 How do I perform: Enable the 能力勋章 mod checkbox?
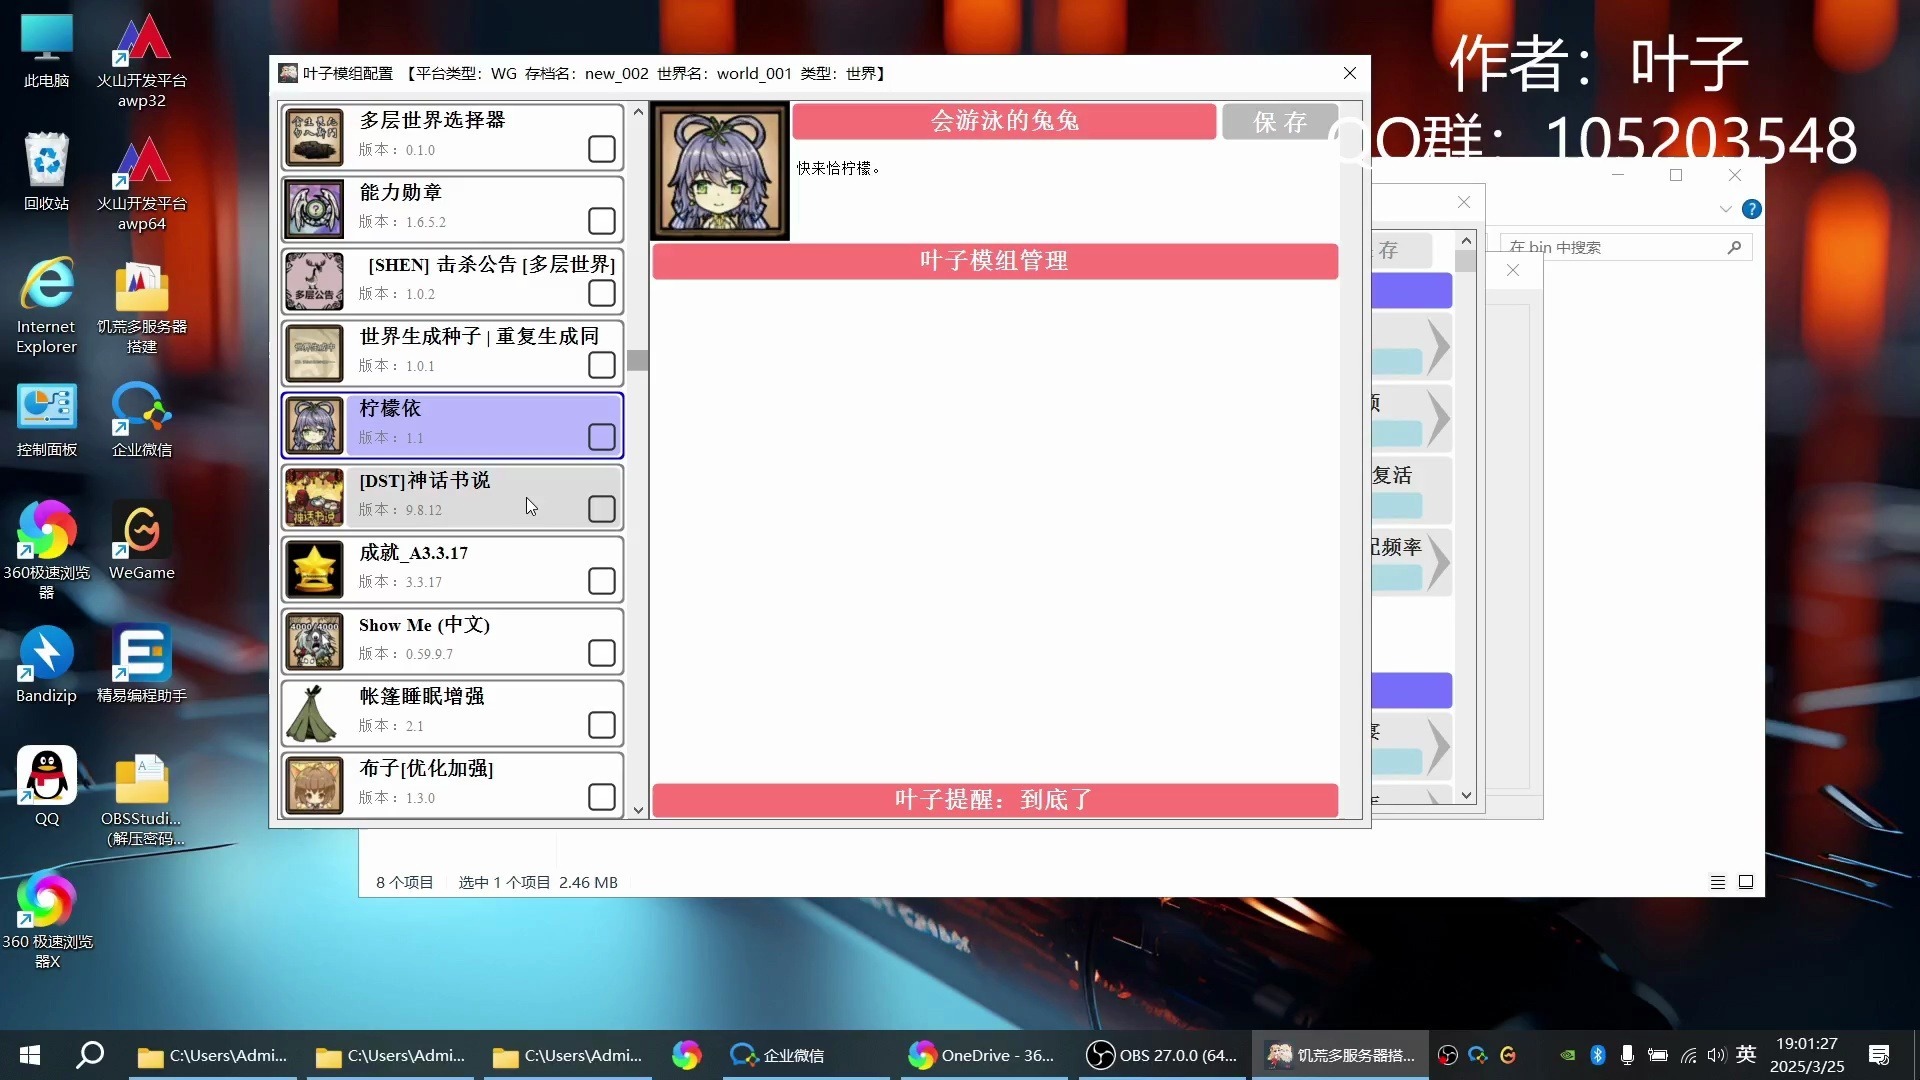click(602, 221)
